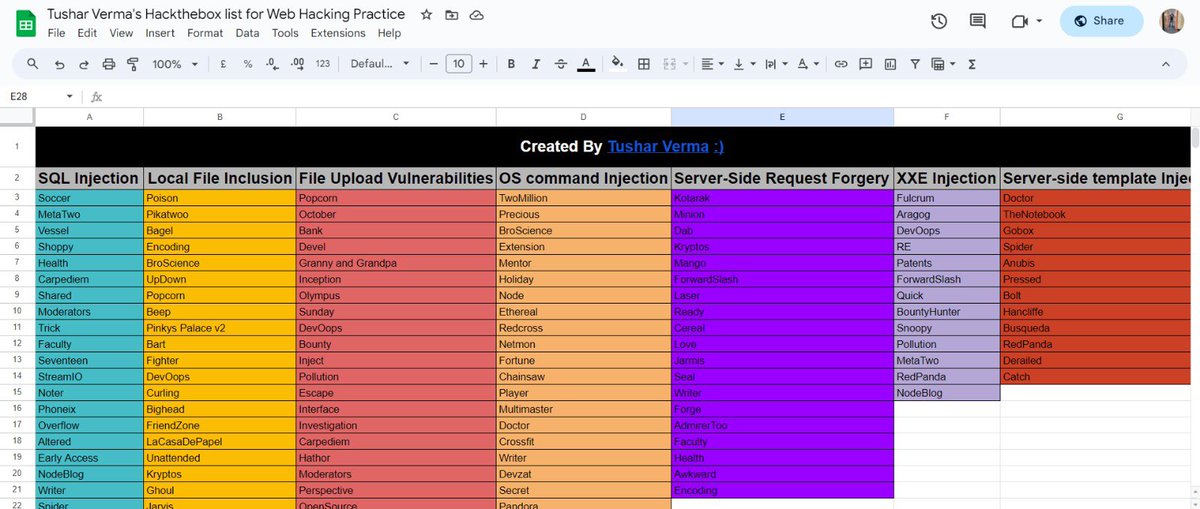The height and width of the screenshot is (509, 1200).
Task: Activate the paint format tool
Action: [133, 64]
